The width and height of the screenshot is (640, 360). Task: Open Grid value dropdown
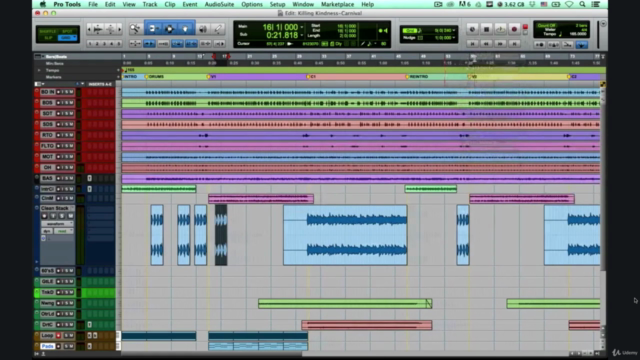454,30
